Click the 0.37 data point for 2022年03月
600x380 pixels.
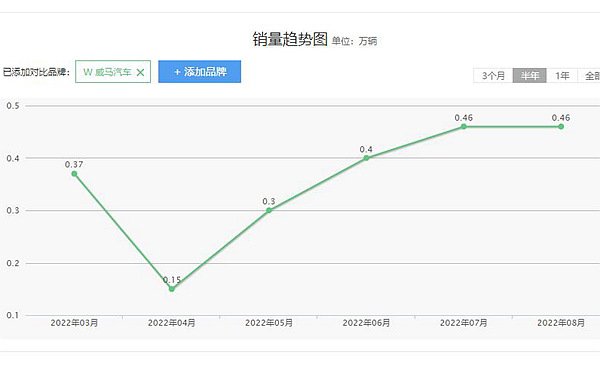[74, 174]
